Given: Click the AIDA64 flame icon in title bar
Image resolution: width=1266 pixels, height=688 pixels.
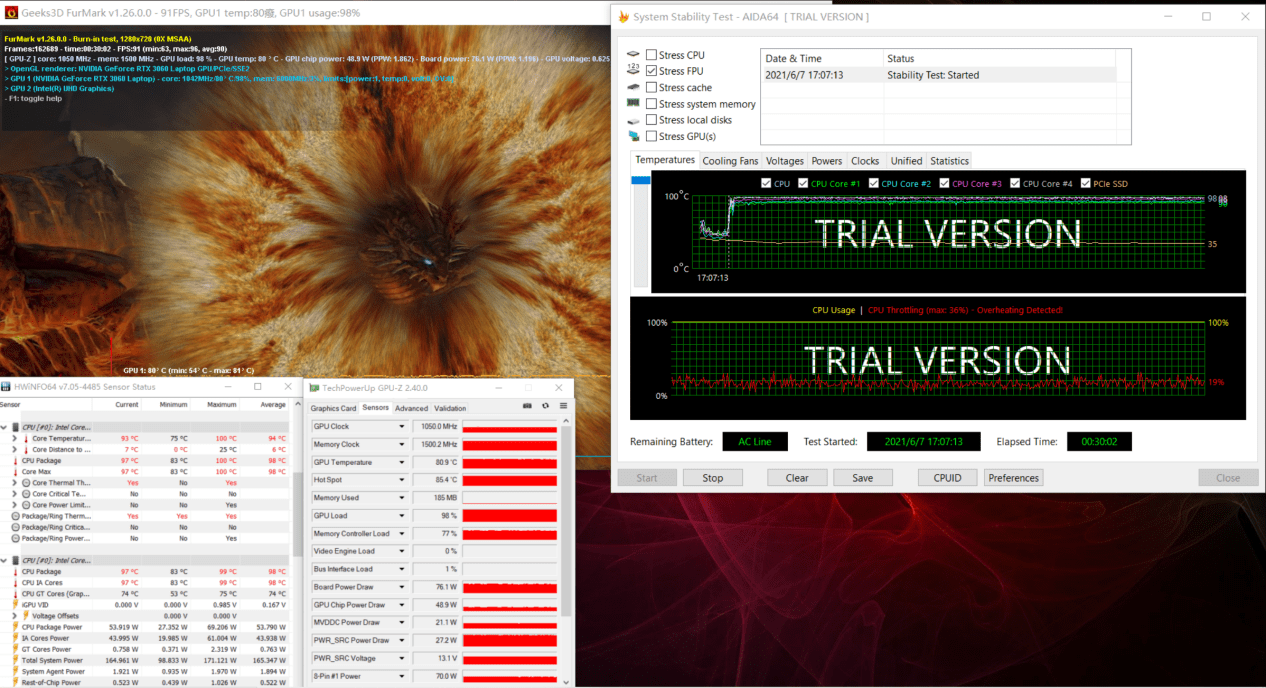Looking at the screenshot, I should point(624,17).
